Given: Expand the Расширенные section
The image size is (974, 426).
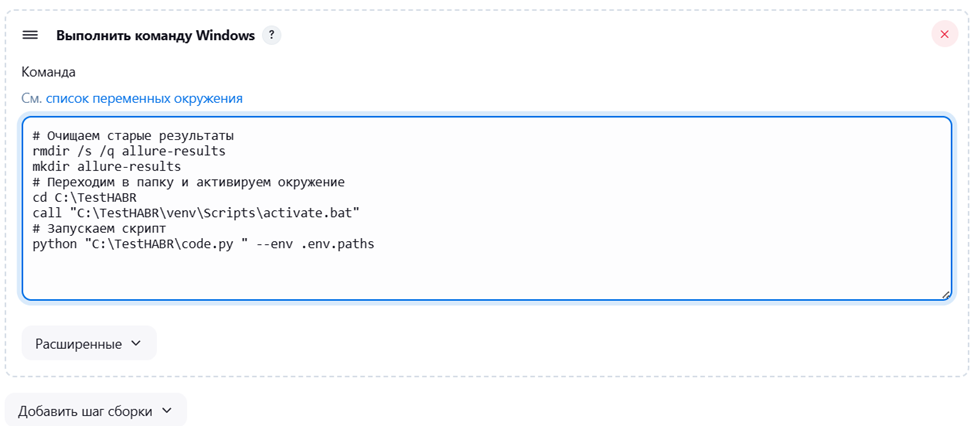Looking at the screenshot, I should 89,343.
